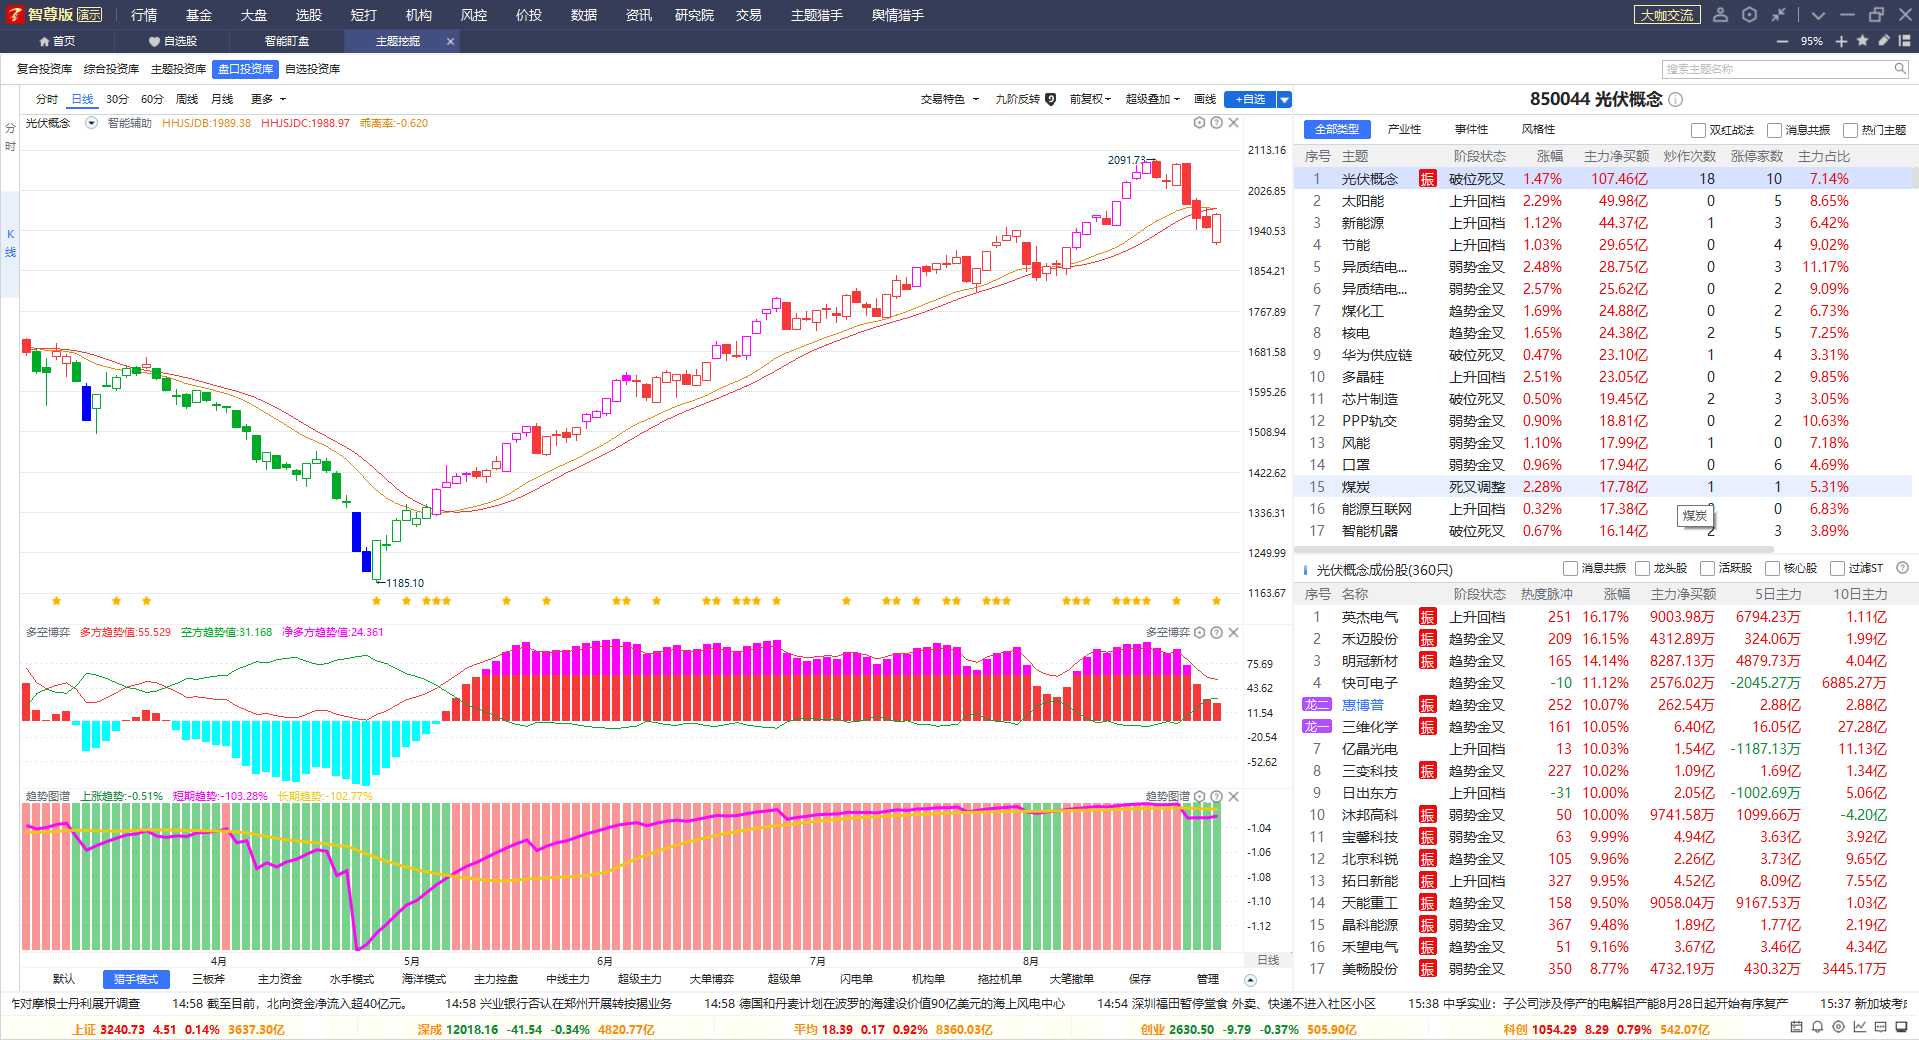Click the 大咖交流 button
Screen dimensions: 1919x1040
[1667, 14]
